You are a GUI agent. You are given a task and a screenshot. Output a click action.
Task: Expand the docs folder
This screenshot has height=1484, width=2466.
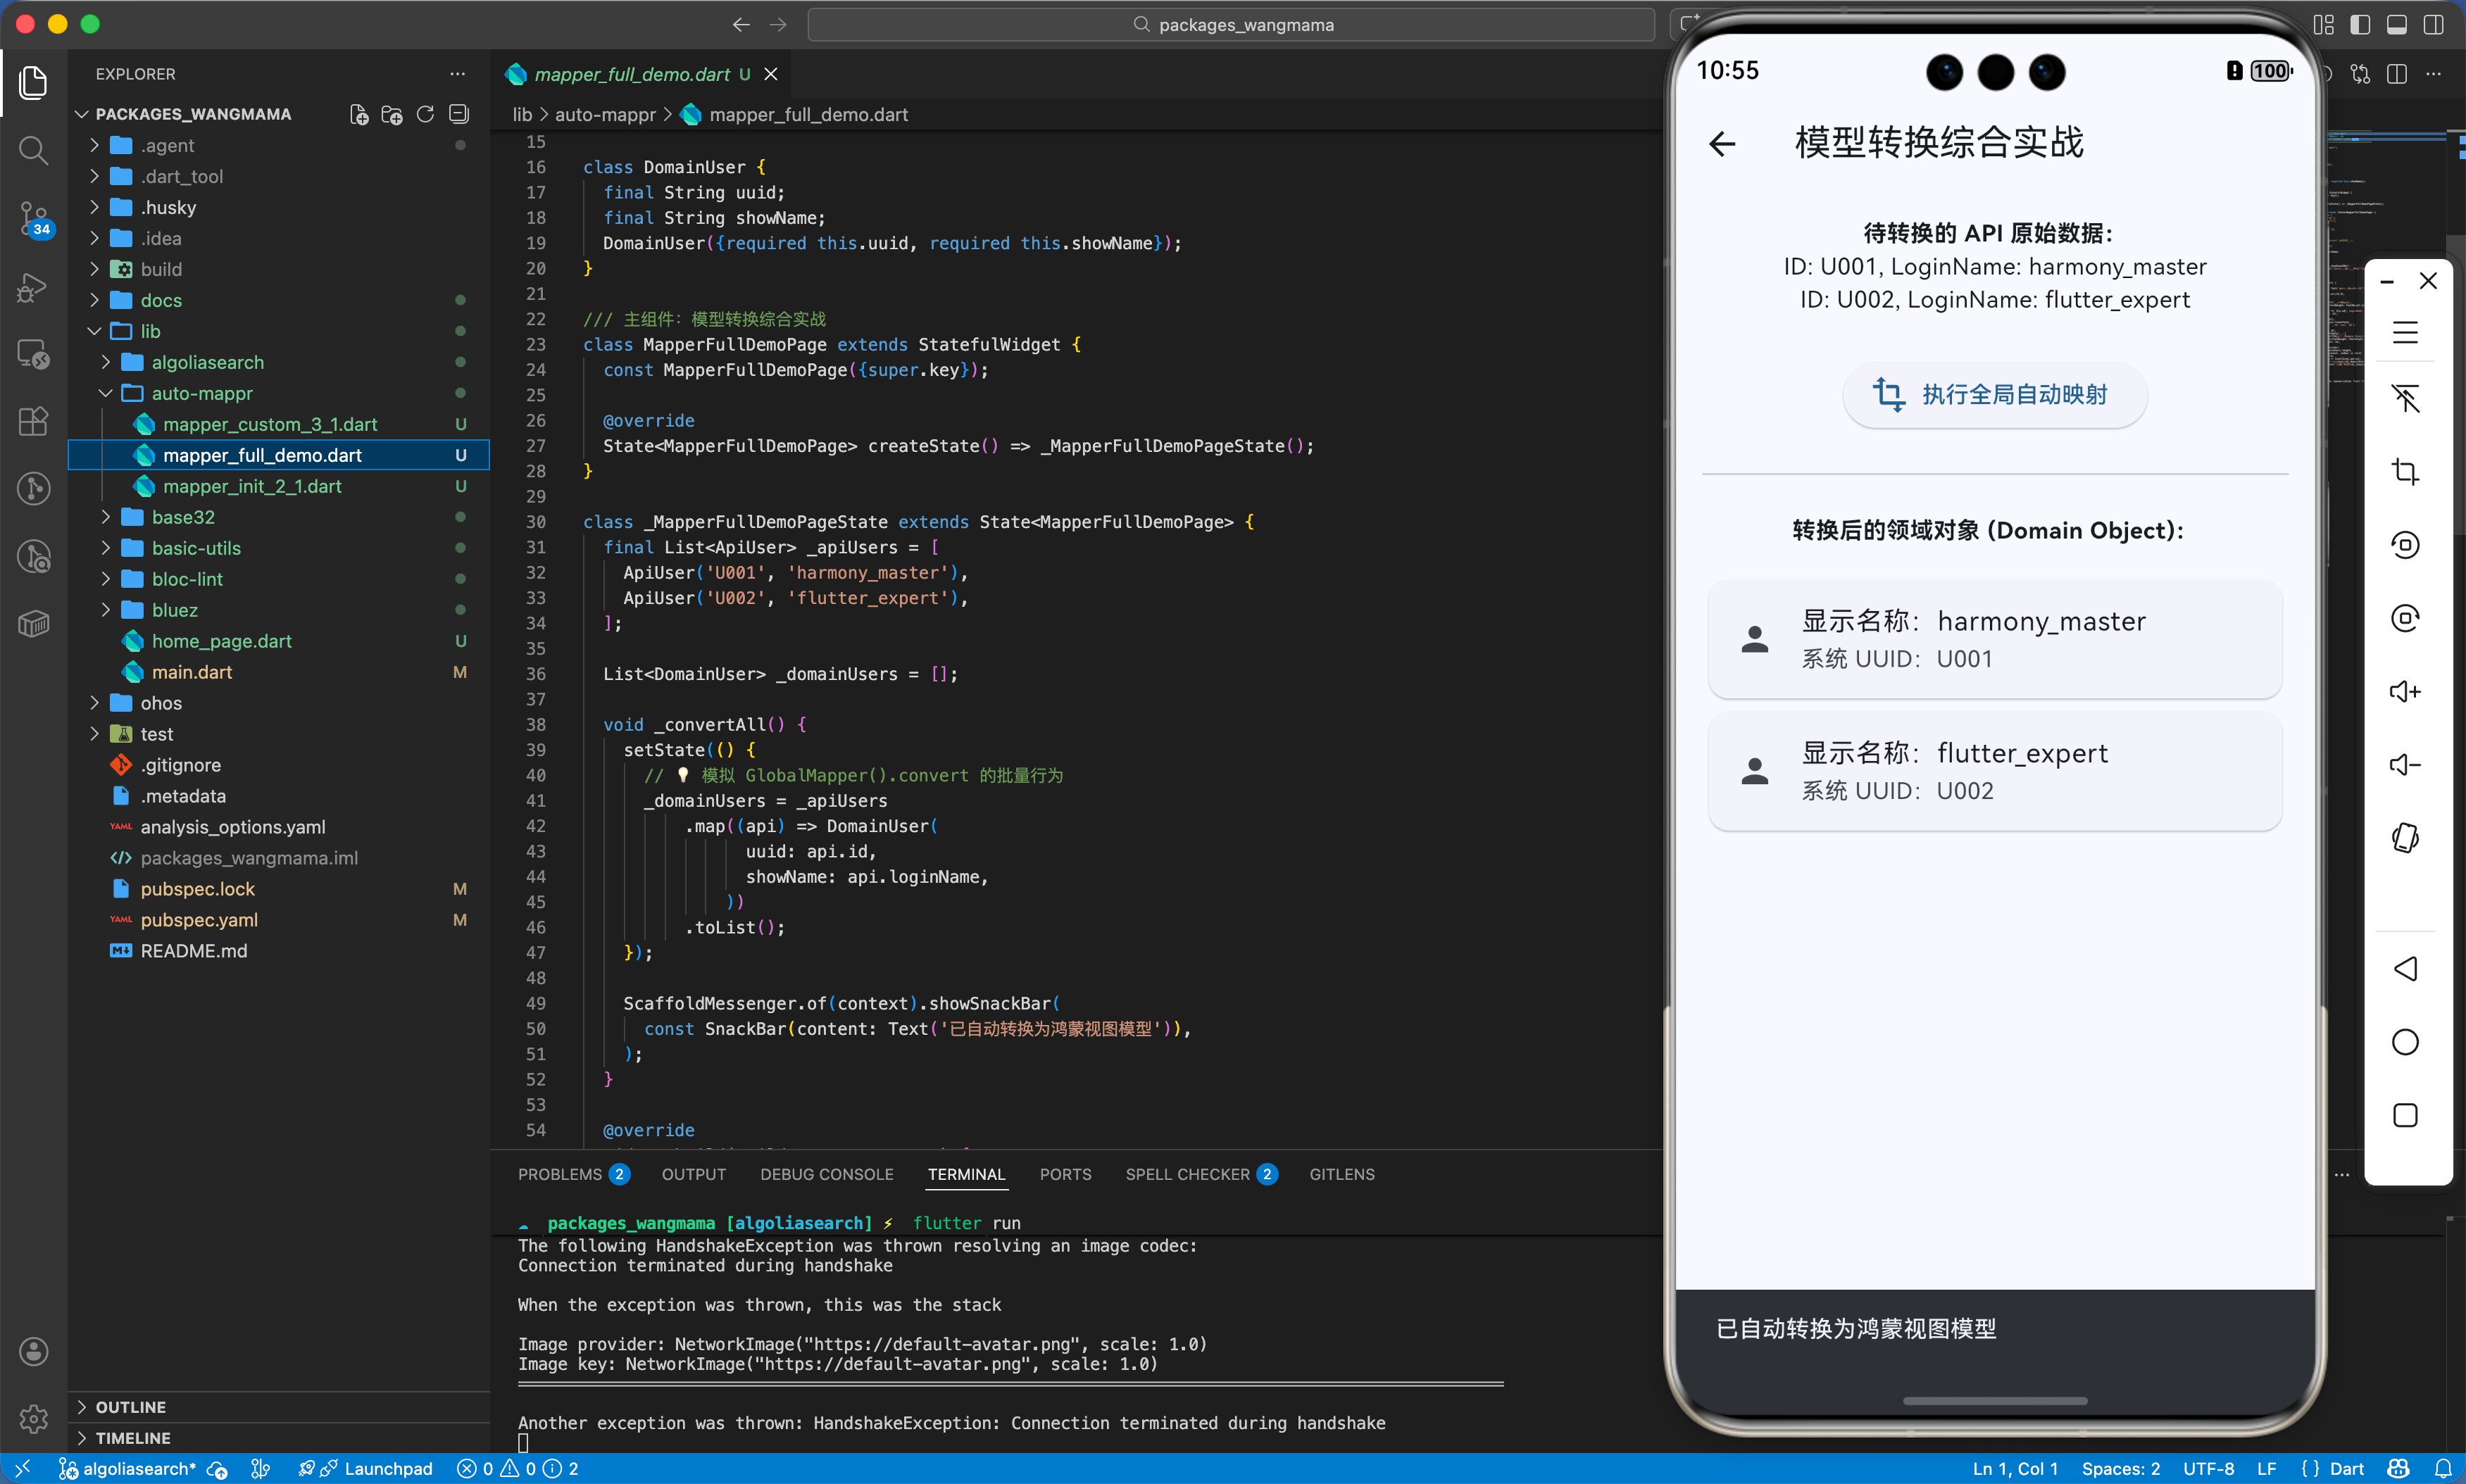[x=161, y=300]
